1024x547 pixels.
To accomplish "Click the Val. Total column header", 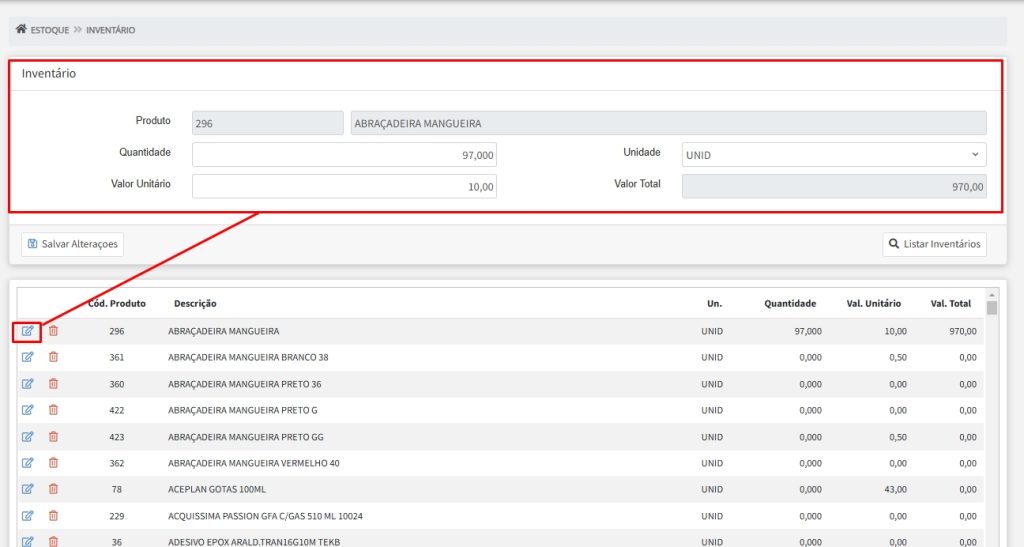I will point(951,304).
